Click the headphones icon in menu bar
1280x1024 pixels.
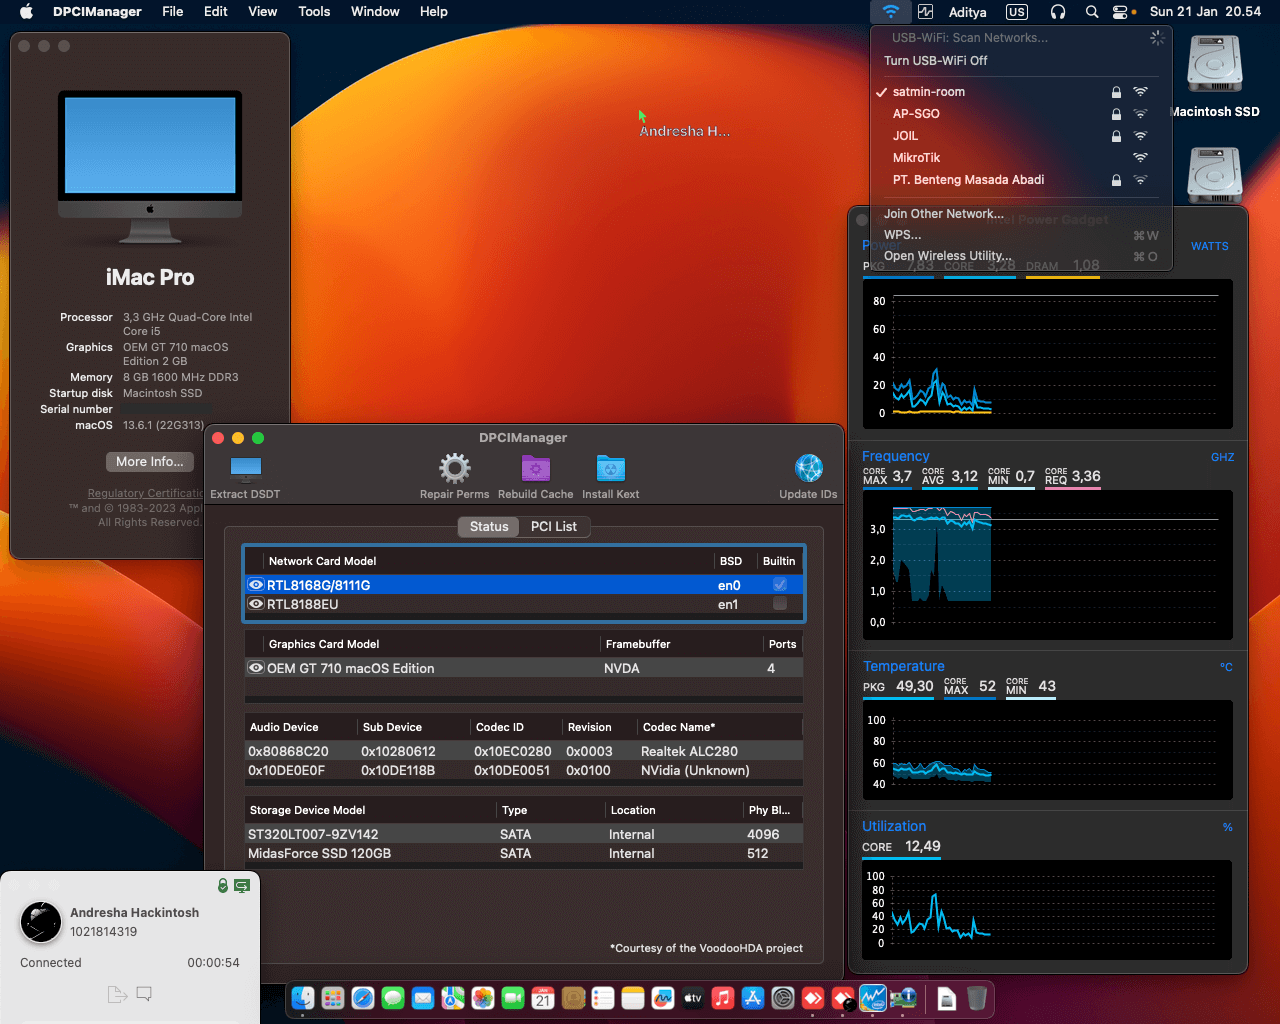(1058, 12)
